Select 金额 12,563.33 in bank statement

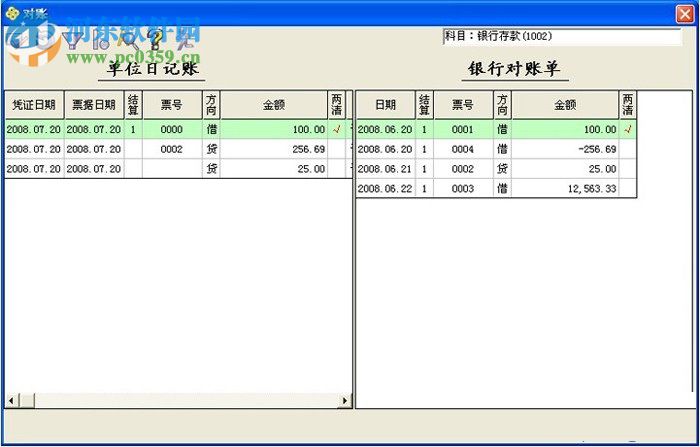tap(565, 188)
